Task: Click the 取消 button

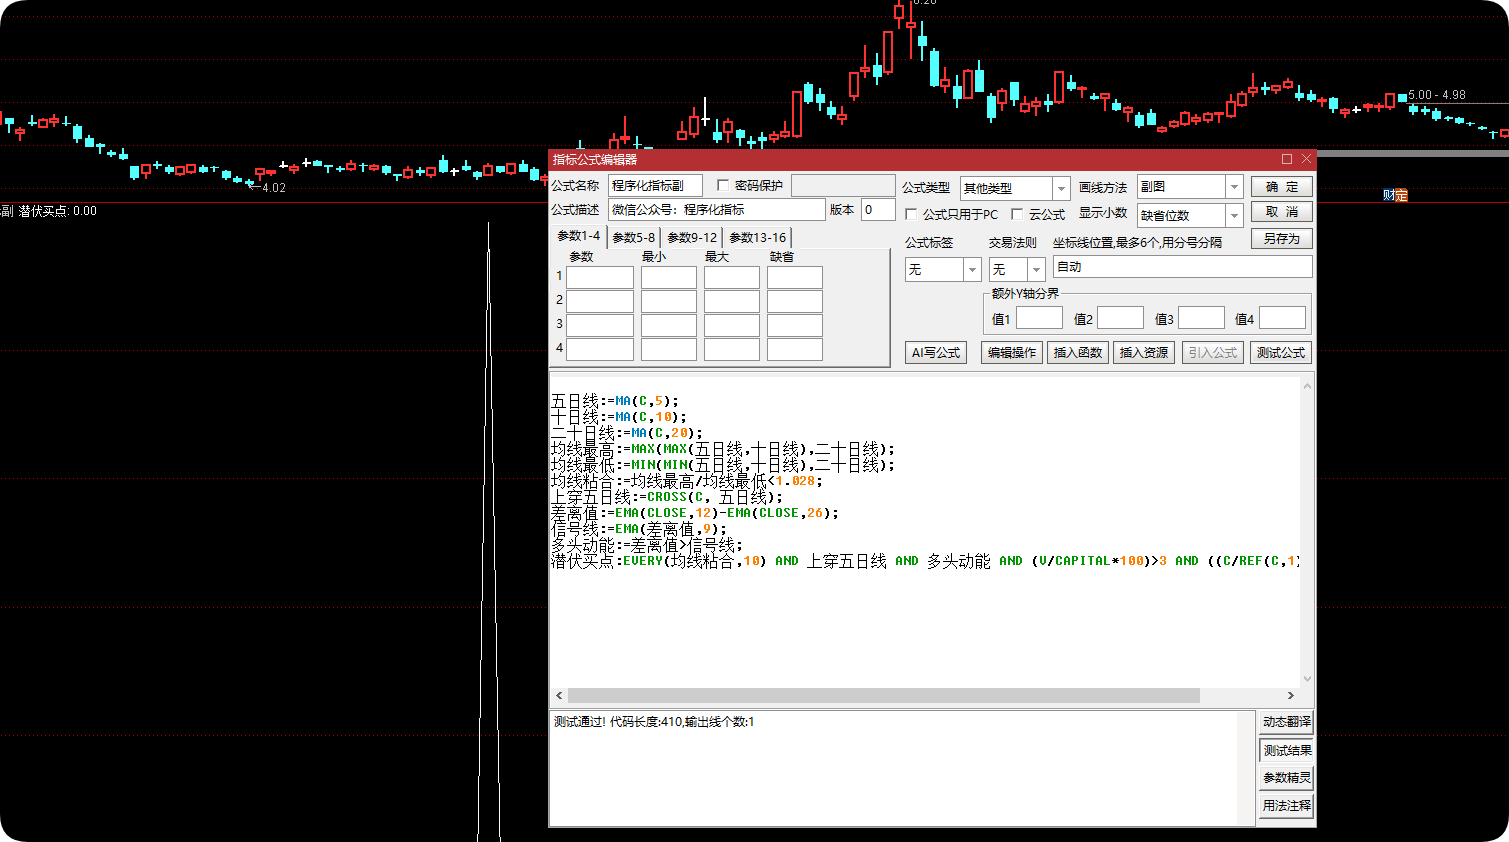Action: tap(1281, 212)
